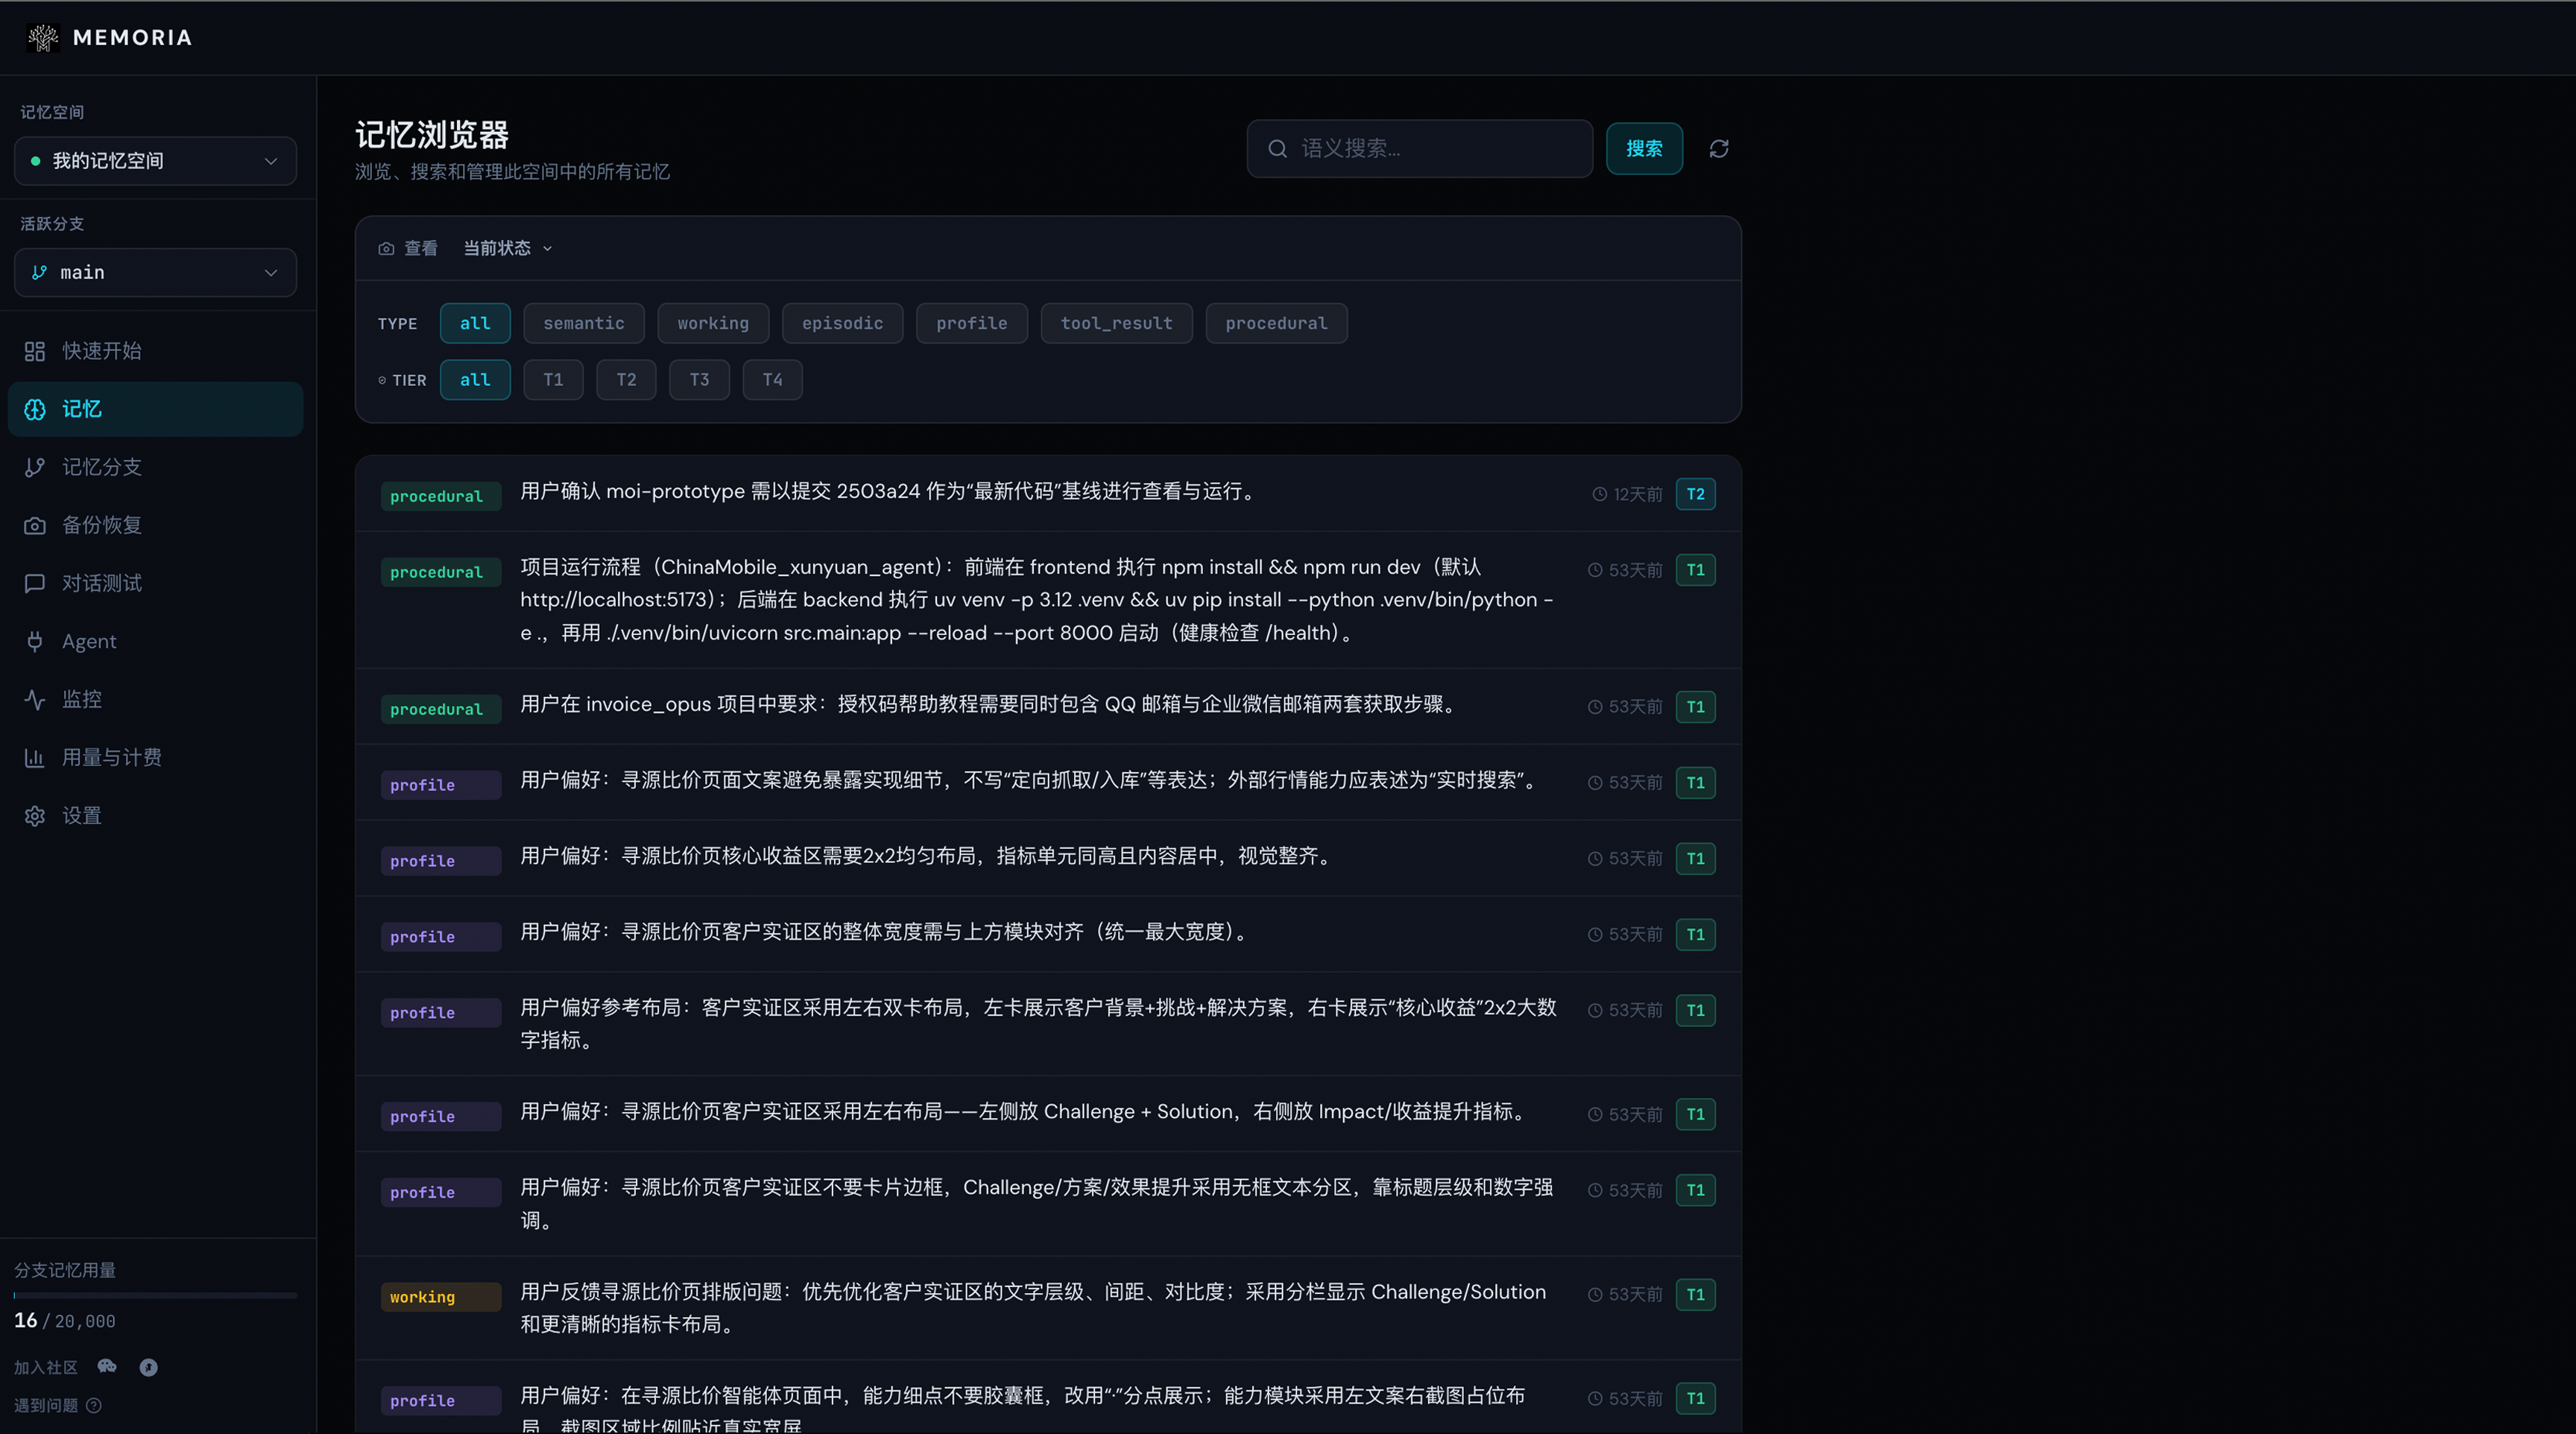Image resolution: width=2576 pixels, height=1434 pixels.
Task: Toggle the T2 tier filter
Action: 626,380
